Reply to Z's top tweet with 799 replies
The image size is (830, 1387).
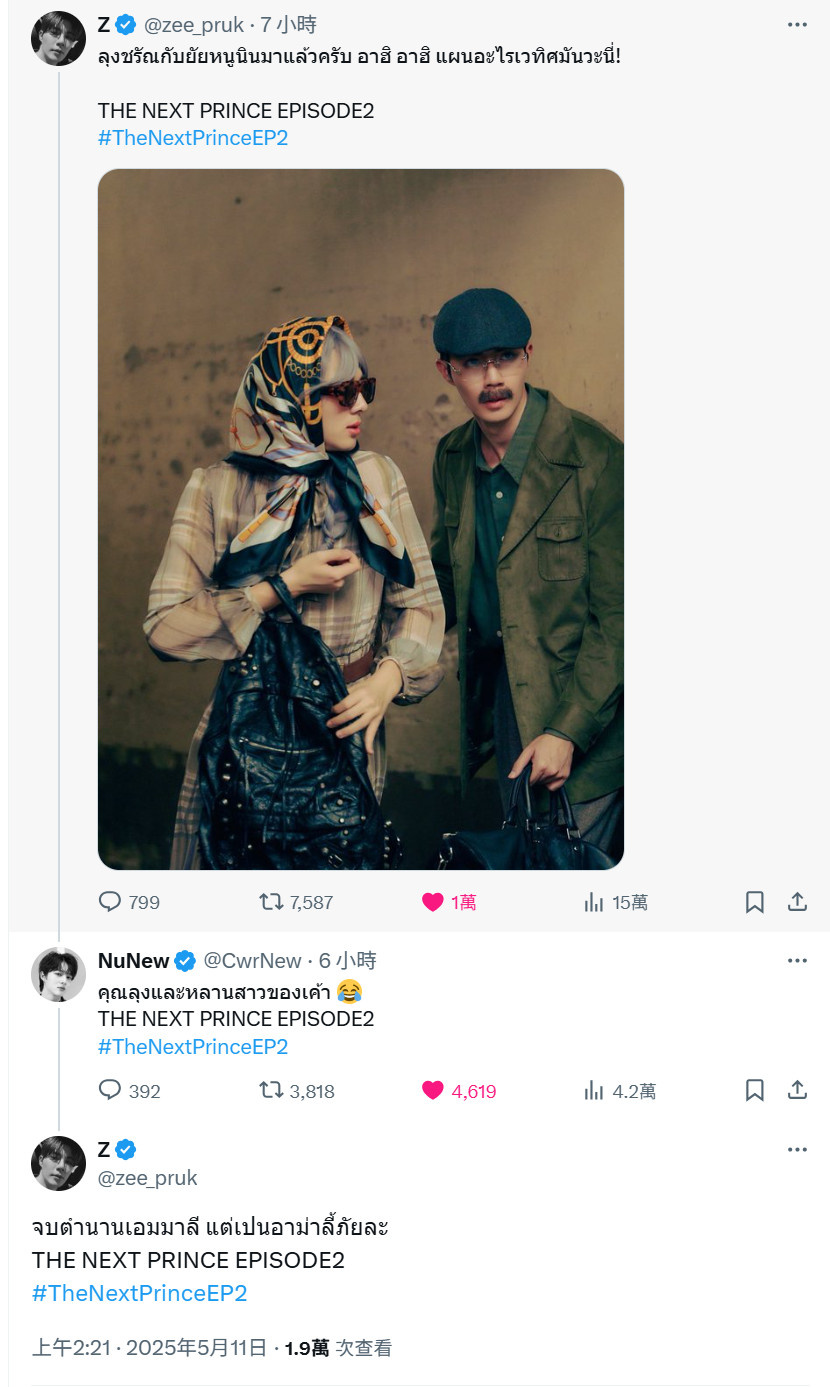[129, 902]
